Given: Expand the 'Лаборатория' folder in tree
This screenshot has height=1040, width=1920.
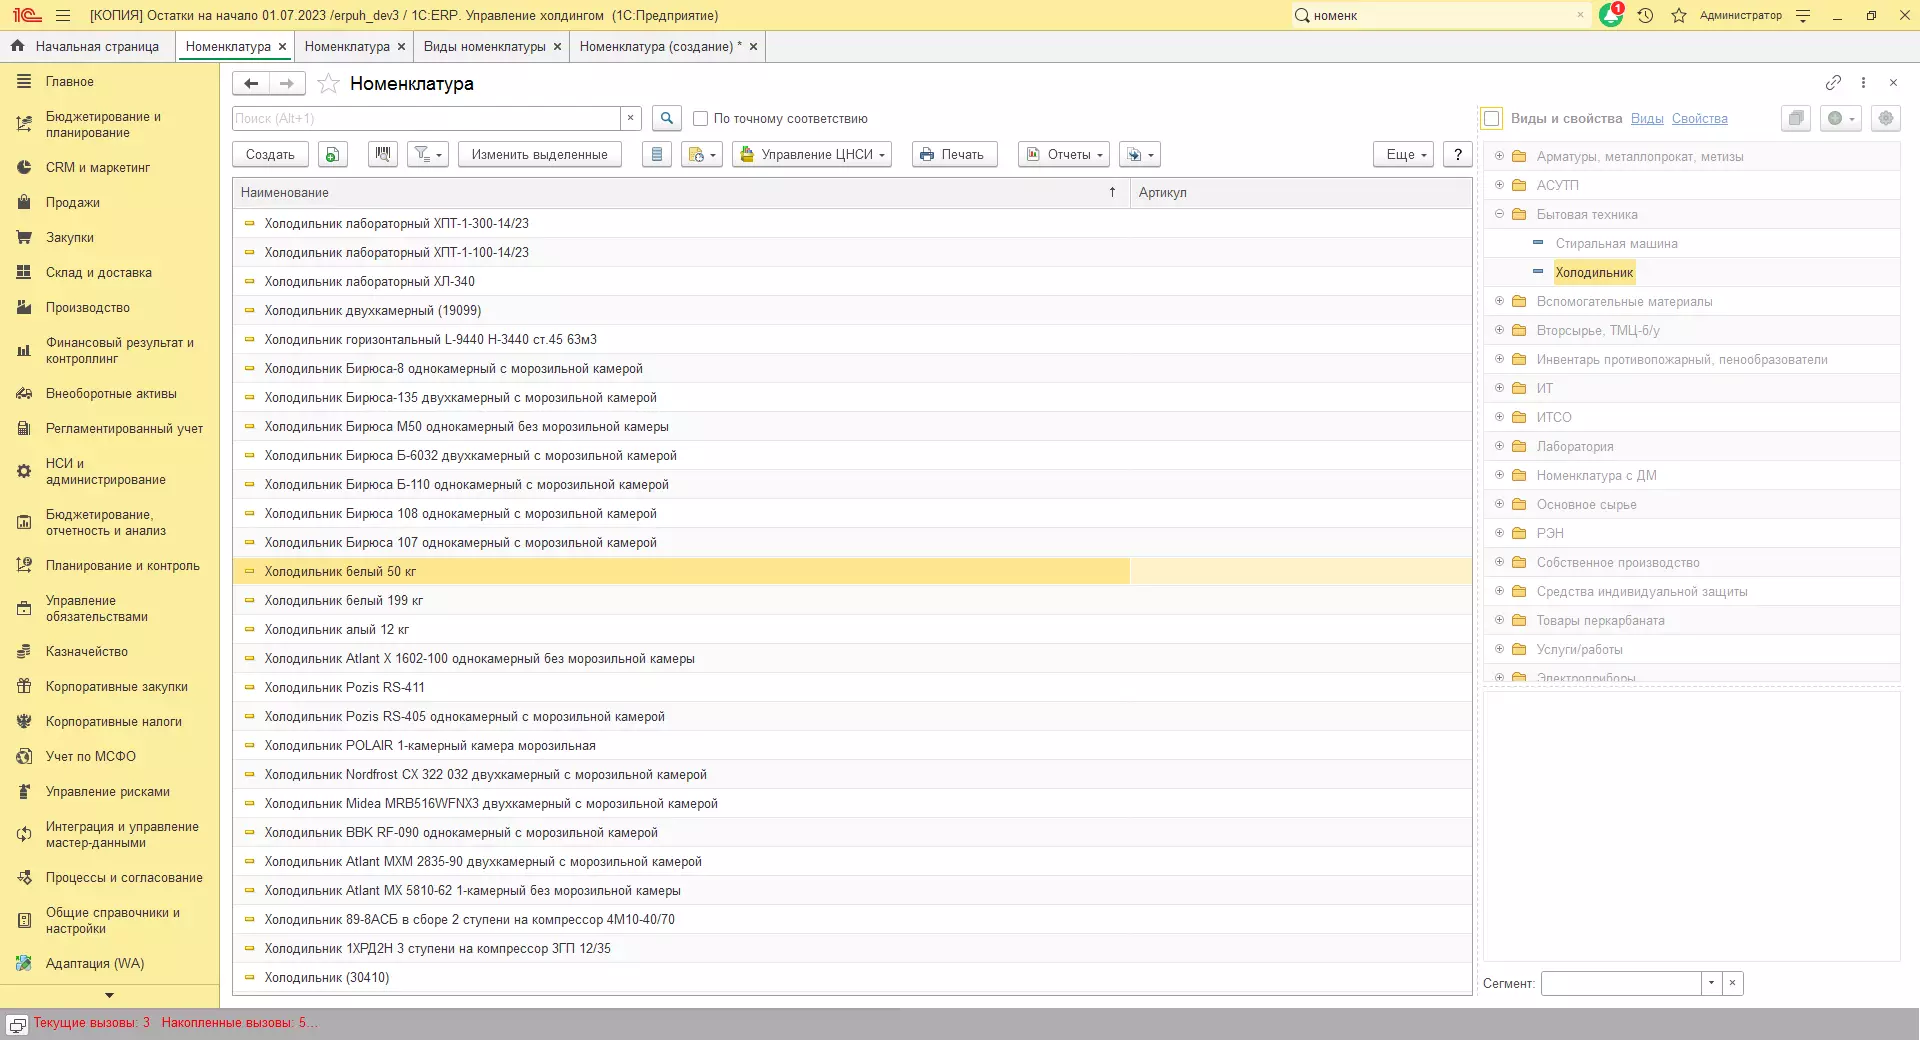Looking at the screenshot, I should point(1499,446).
